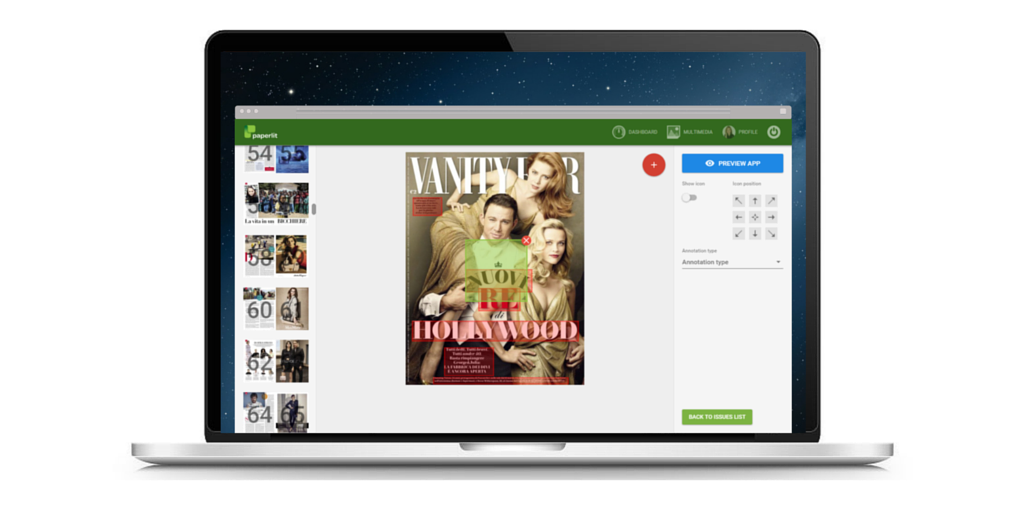
Task: Select the HOLLYWOOD headline annotation
Action: (x=496, y=330)
